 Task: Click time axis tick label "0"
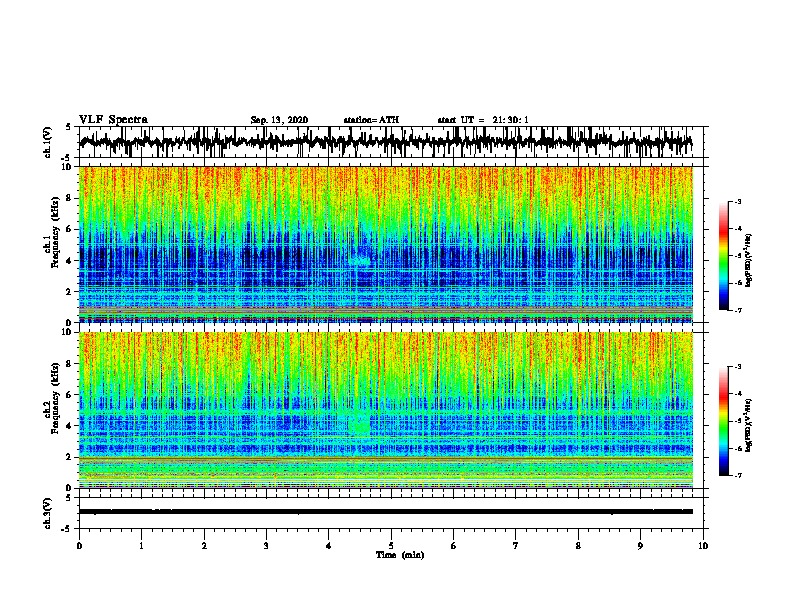pos(79,546)
